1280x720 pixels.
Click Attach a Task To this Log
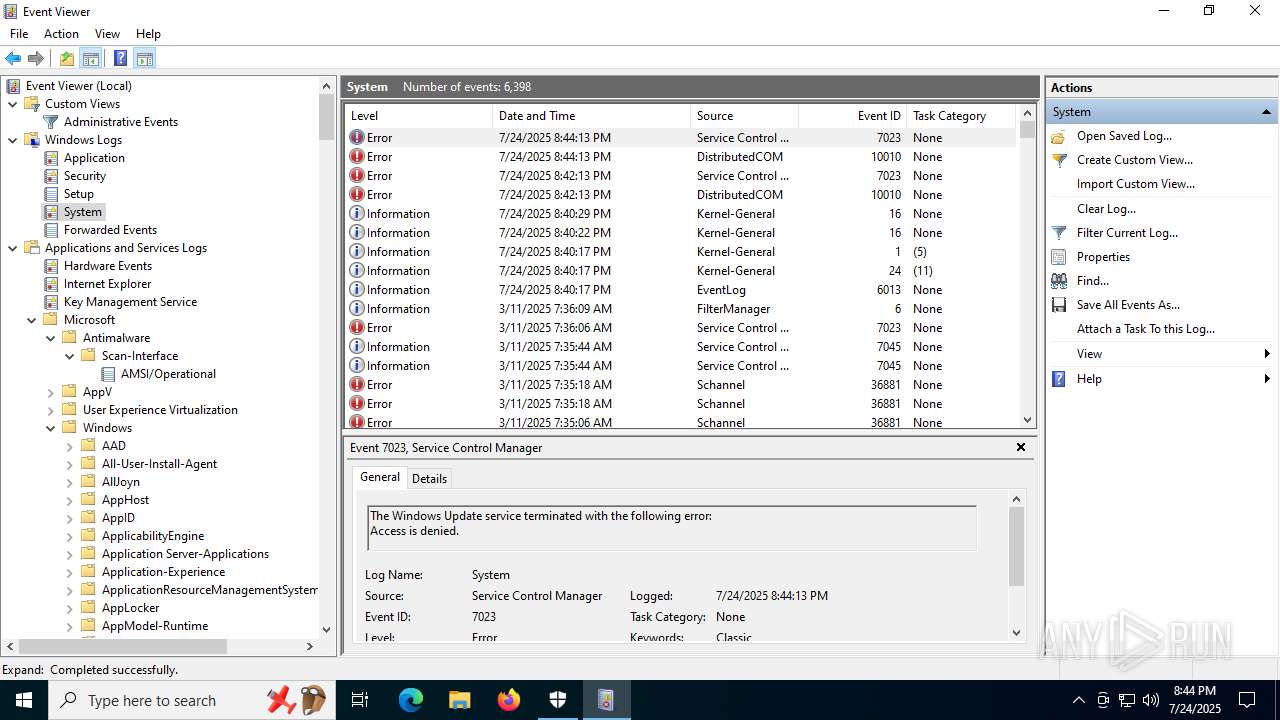(1146, 329)
